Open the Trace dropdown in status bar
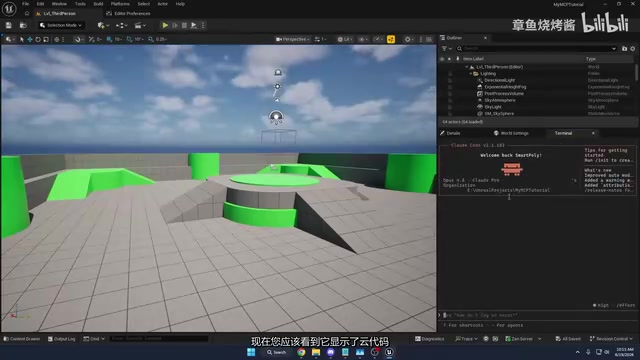This screenshot has height=360, width=640. (466, 339)
